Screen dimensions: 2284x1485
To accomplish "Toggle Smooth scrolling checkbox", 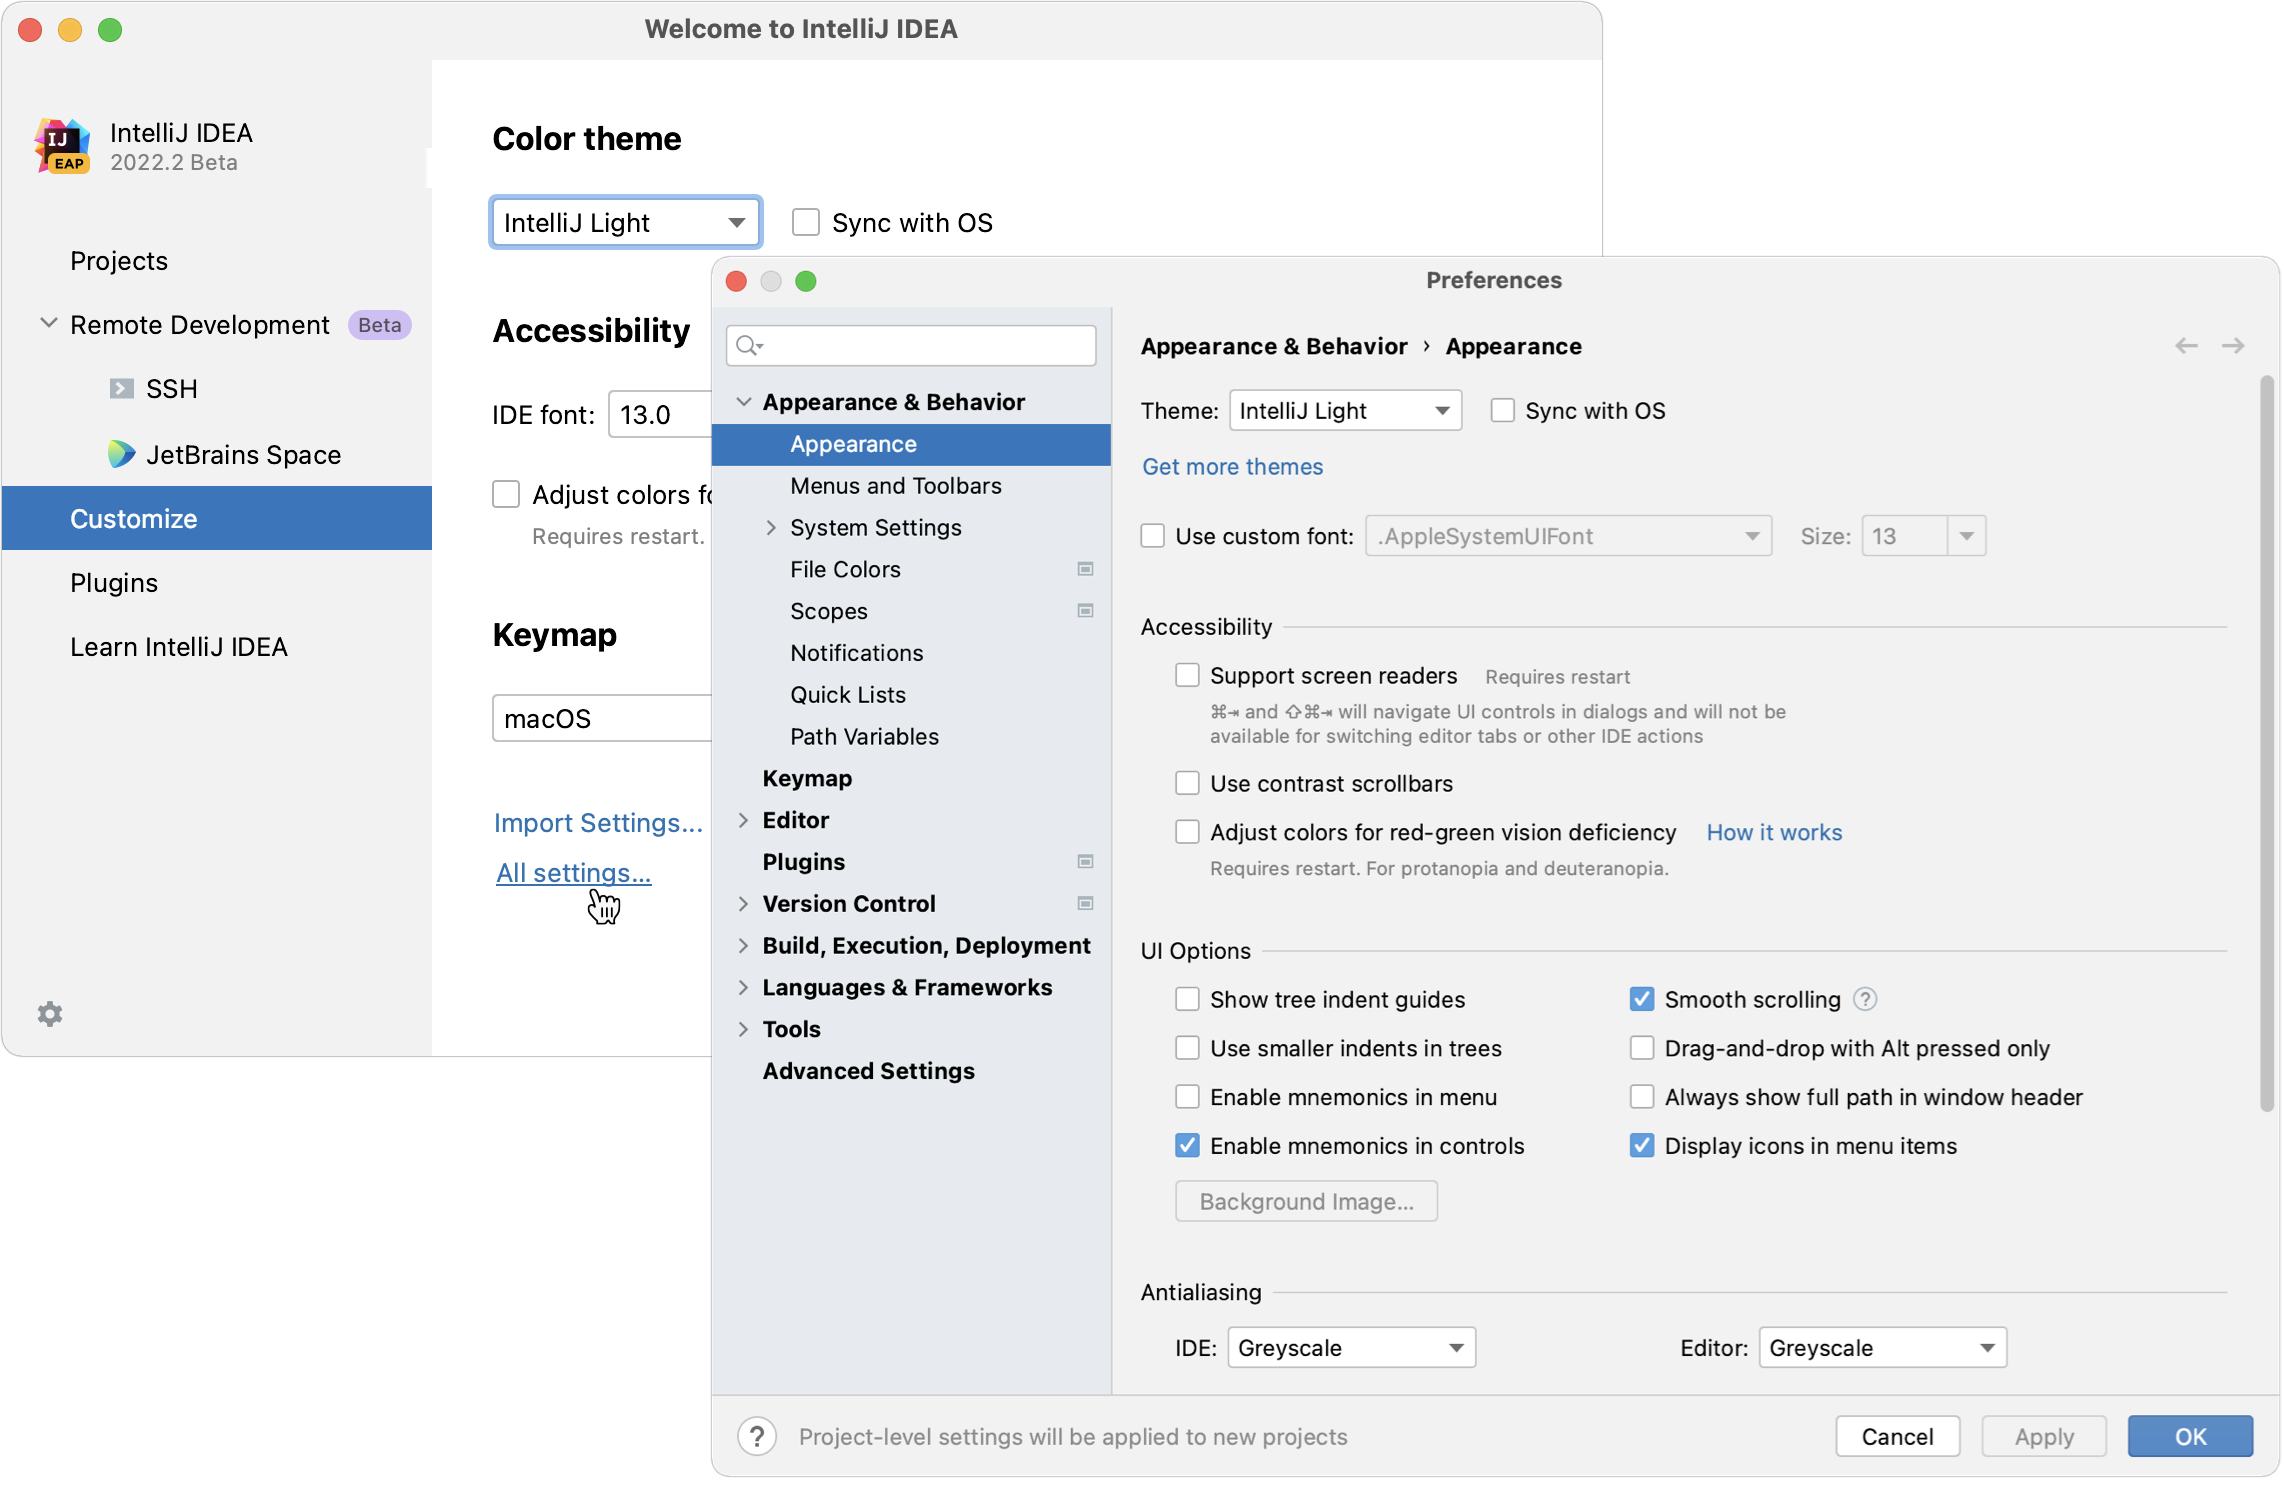I will pyautogui.click(x=1638, y=999).
